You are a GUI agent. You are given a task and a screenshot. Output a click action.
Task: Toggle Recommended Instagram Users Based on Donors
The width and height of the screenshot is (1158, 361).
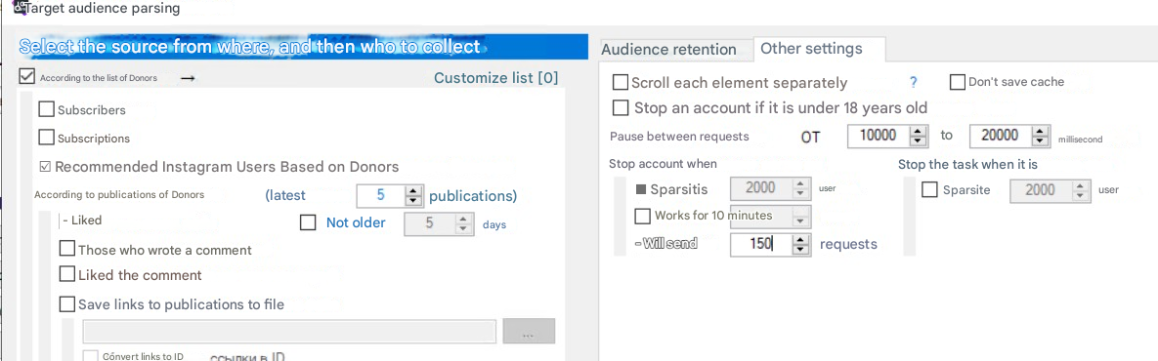tap(45, 167)
